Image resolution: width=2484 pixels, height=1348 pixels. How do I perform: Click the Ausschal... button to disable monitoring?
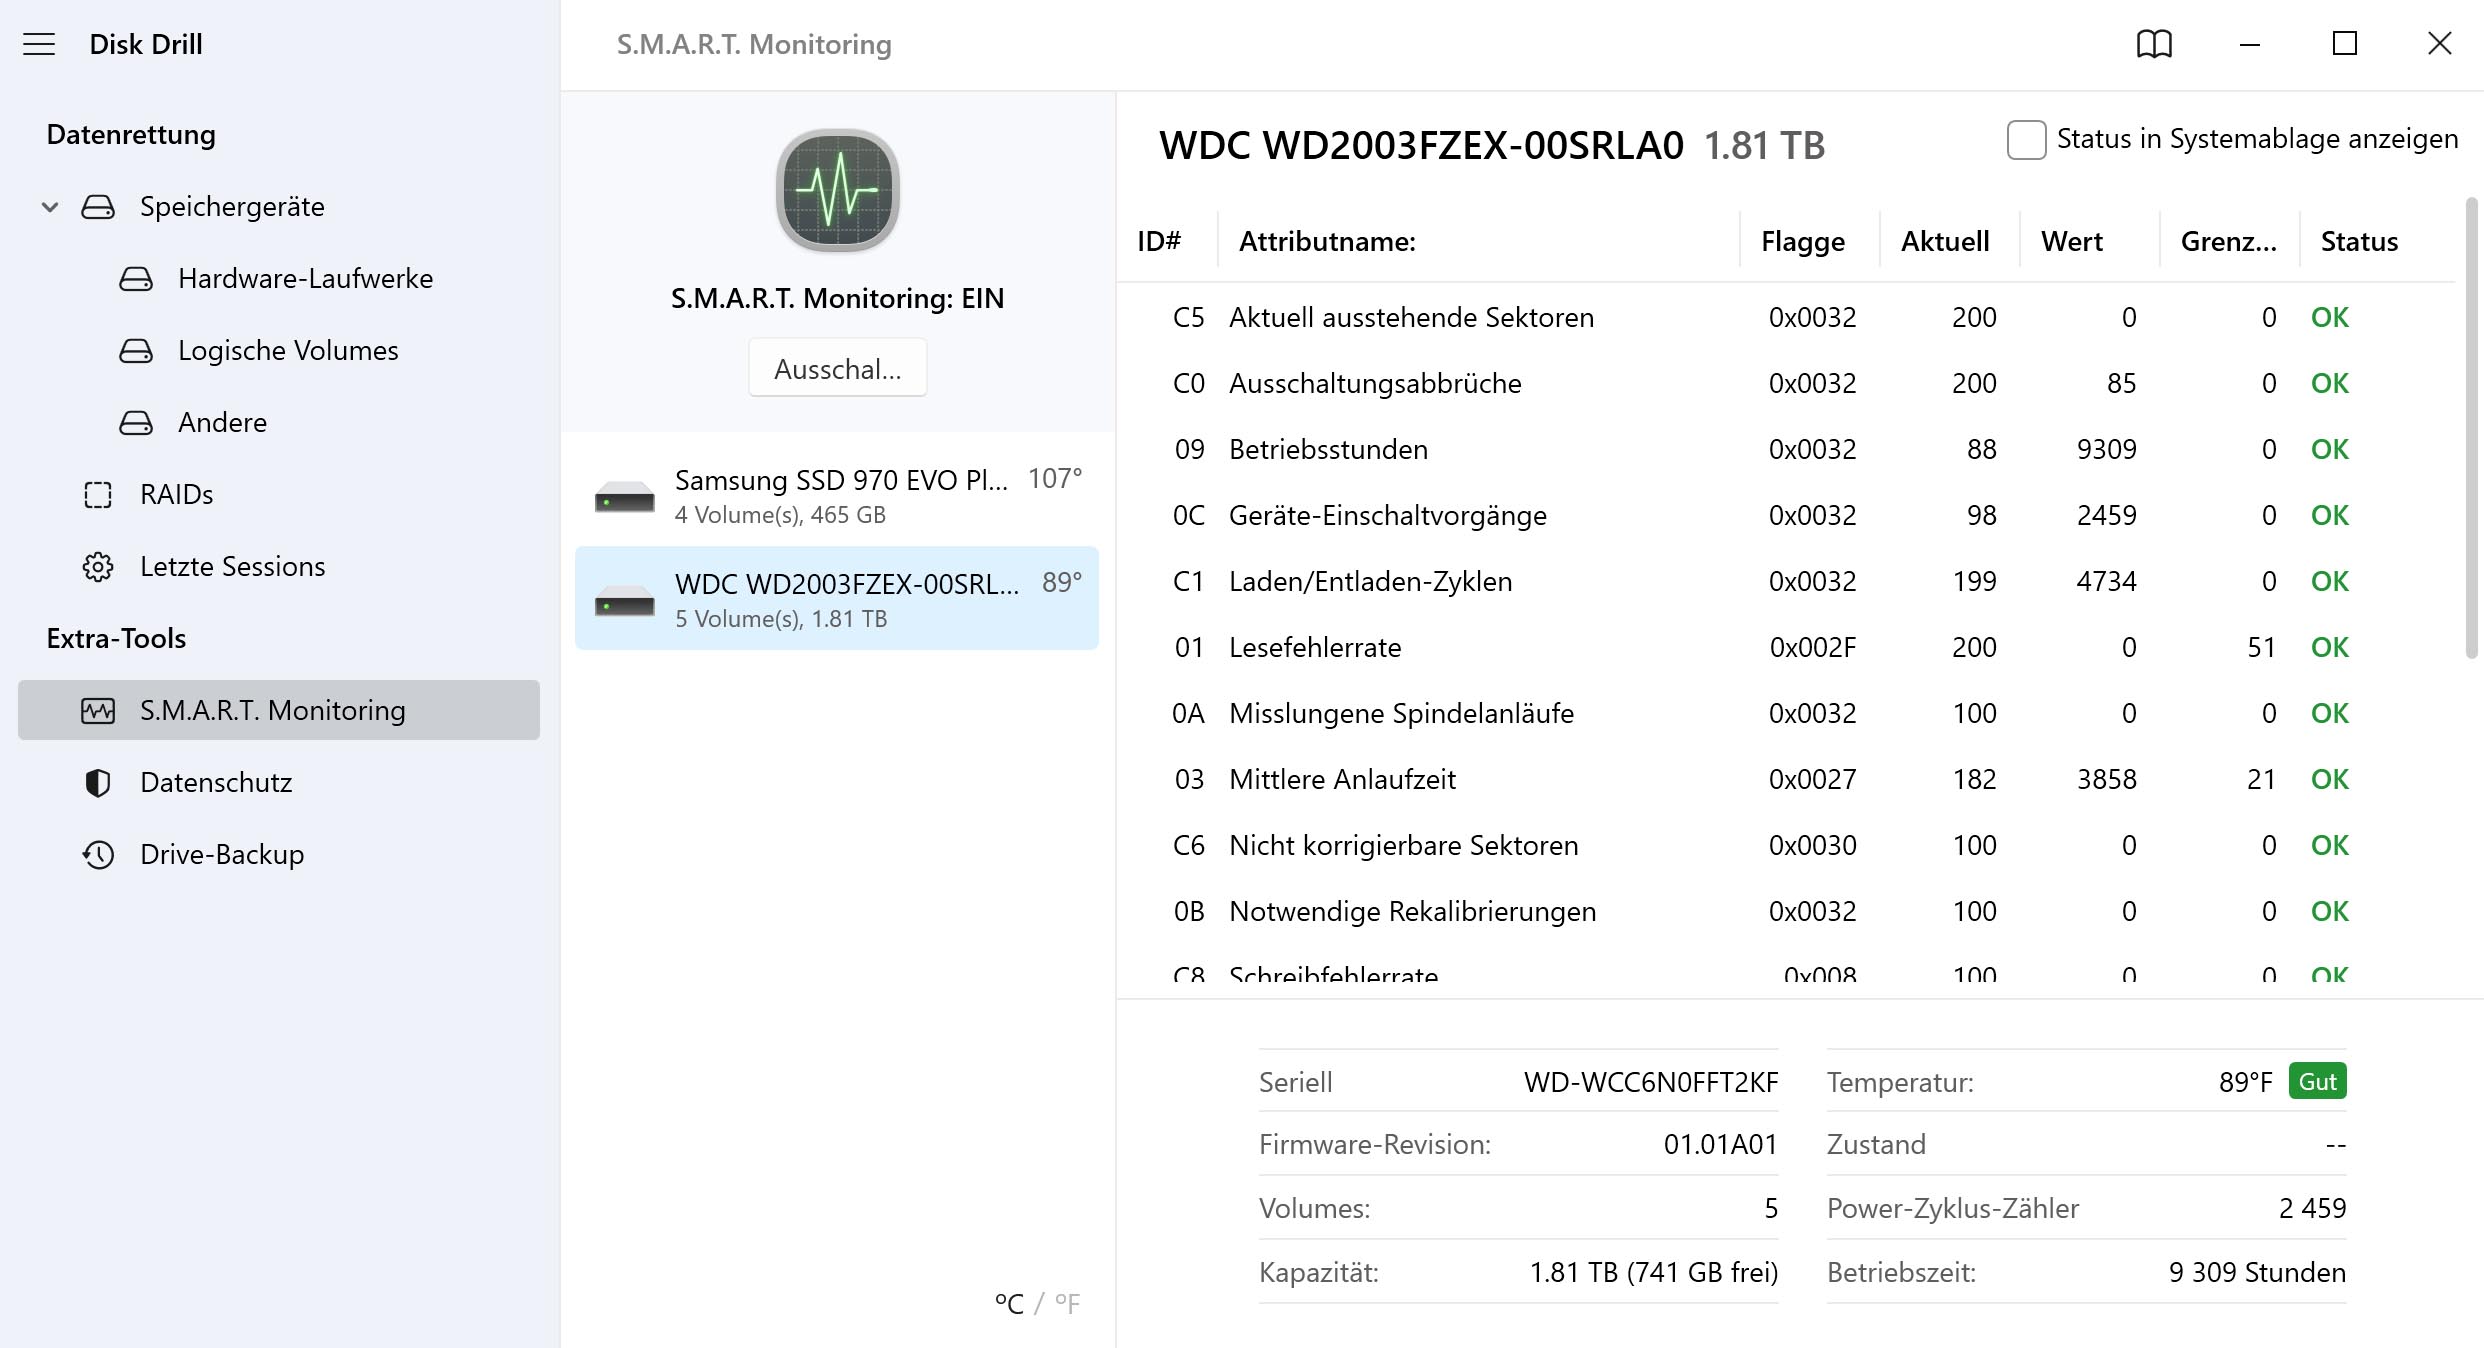tap(838, 368)
